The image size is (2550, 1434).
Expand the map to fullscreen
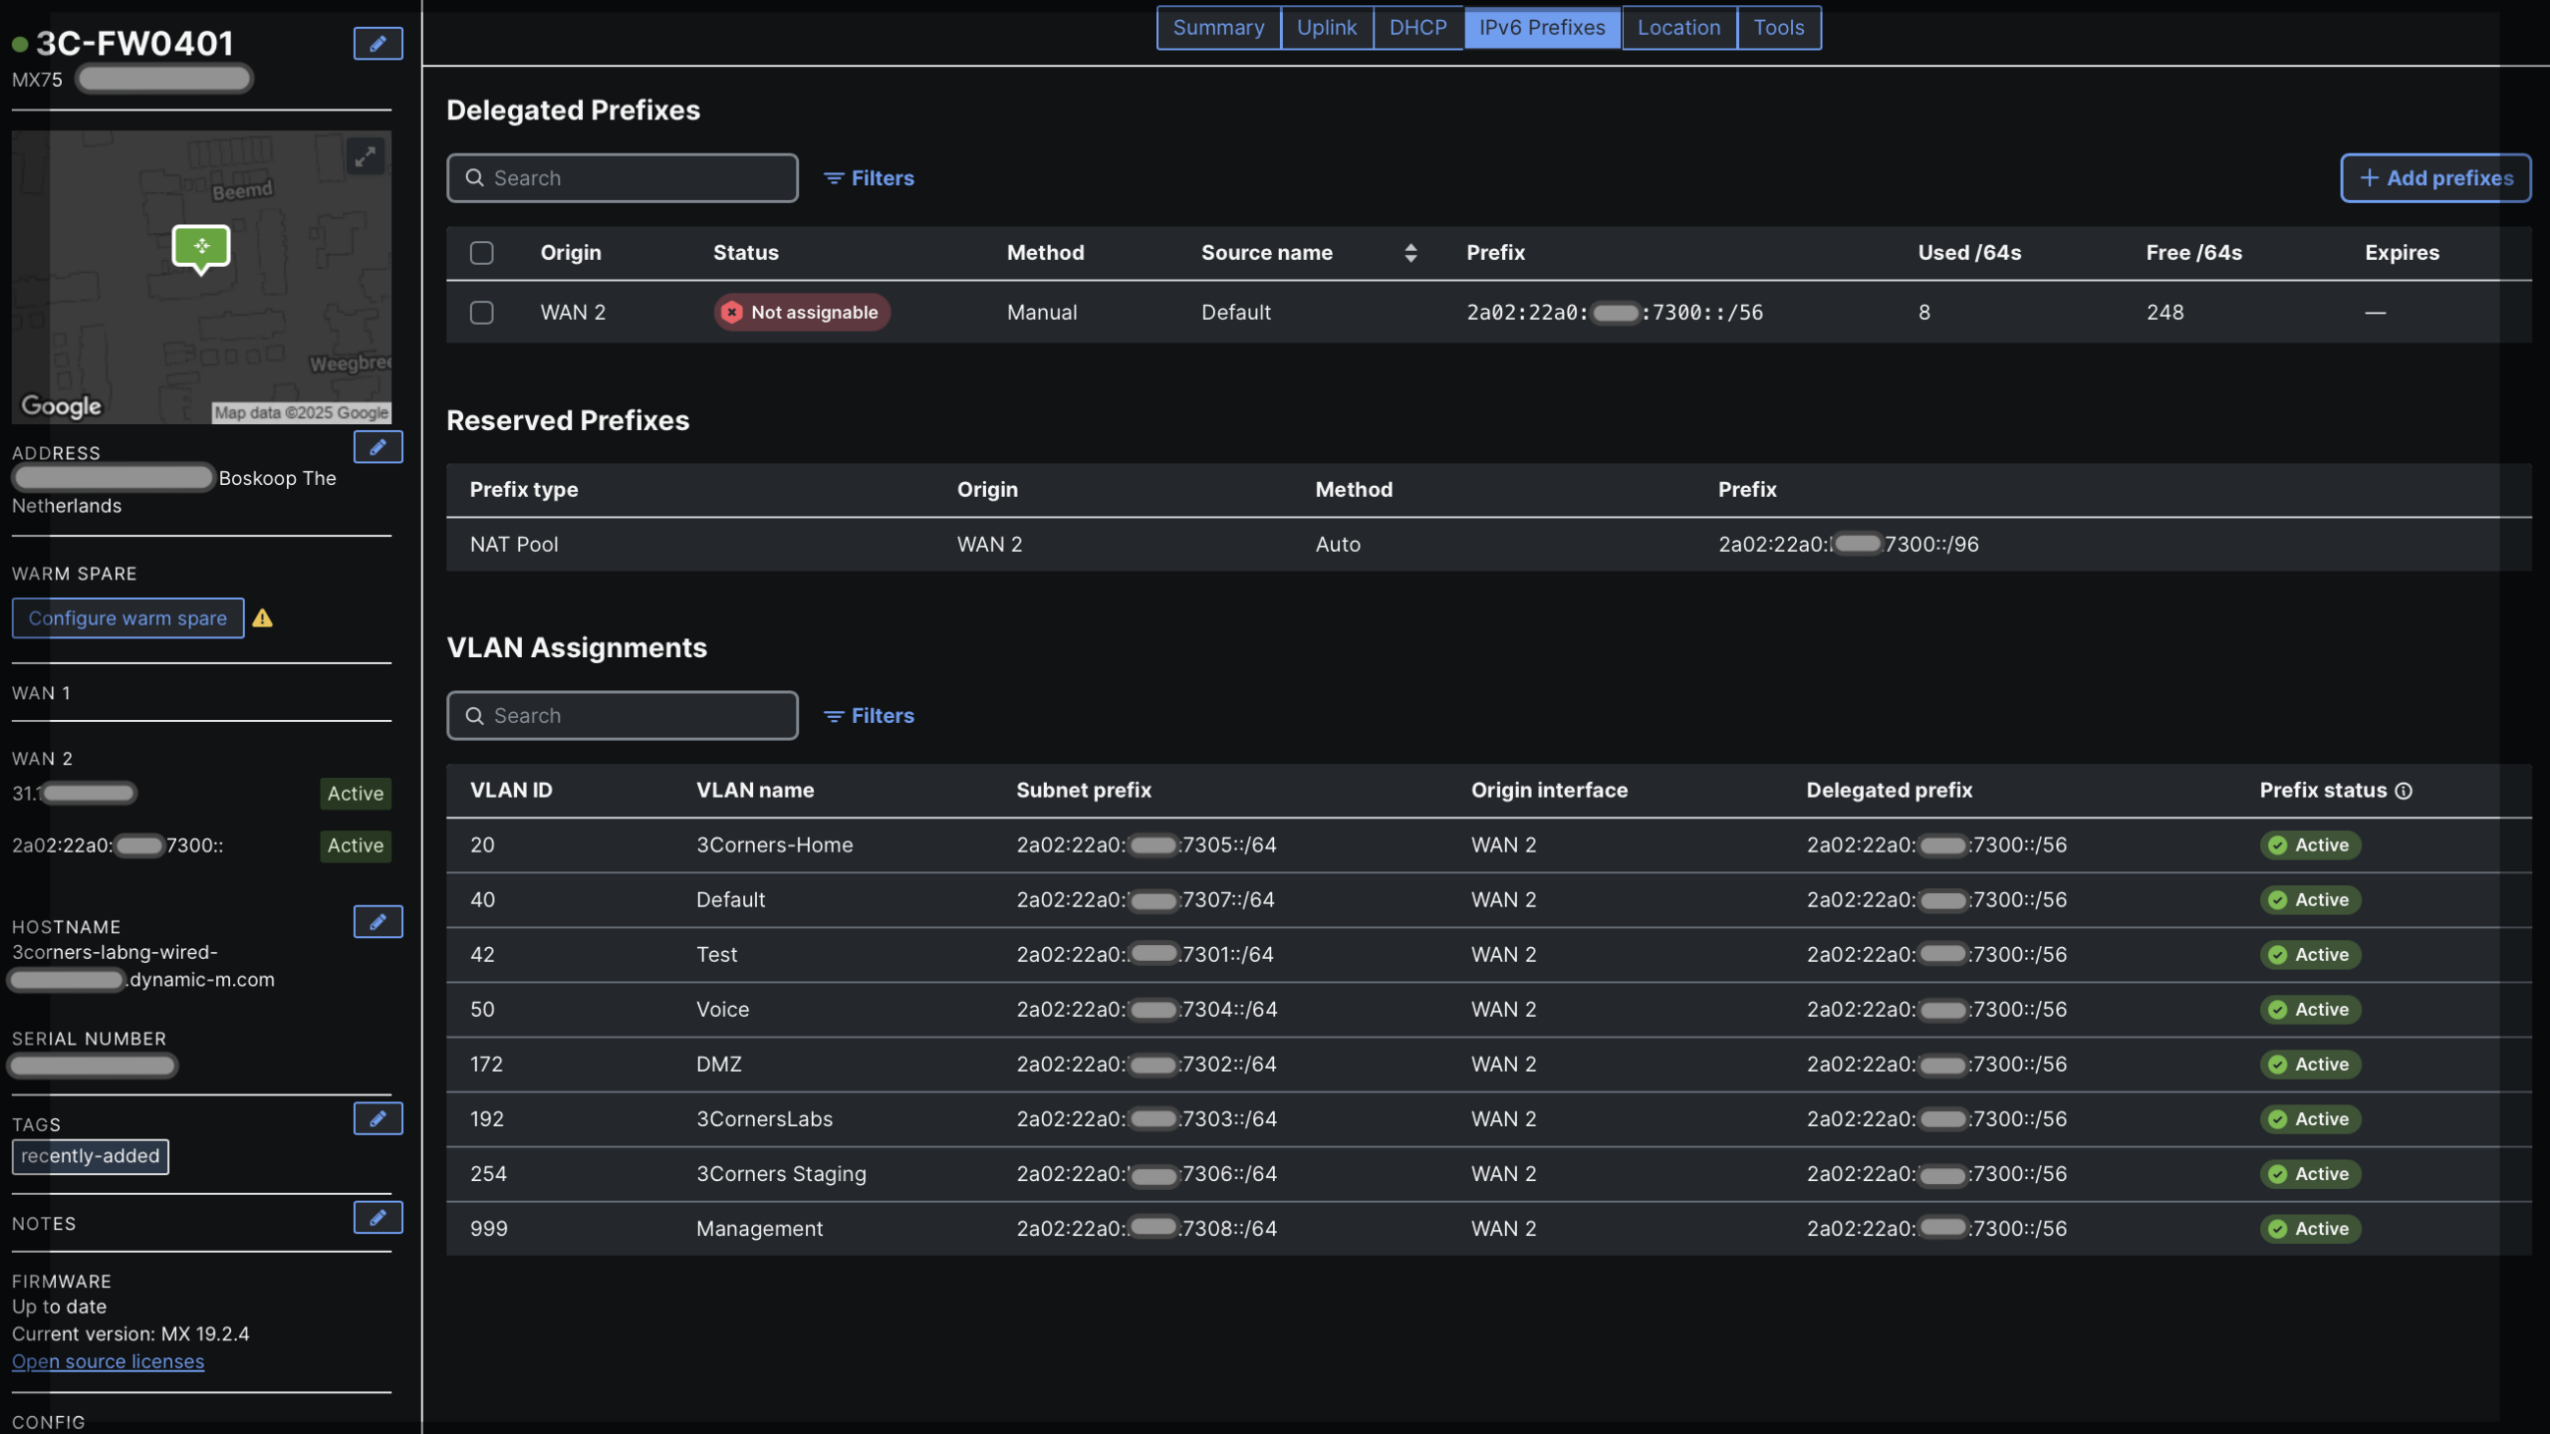[x=365, y=157]
